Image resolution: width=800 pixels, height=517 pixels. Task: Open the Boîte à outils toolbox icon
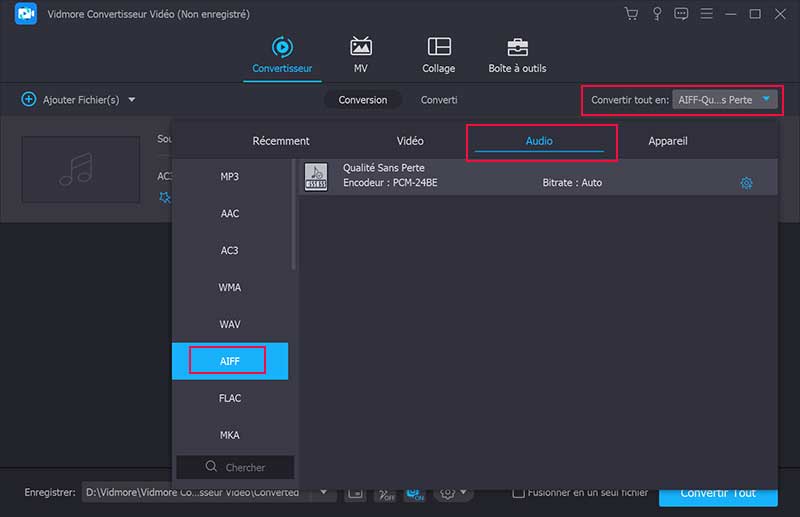pos(517,47)
